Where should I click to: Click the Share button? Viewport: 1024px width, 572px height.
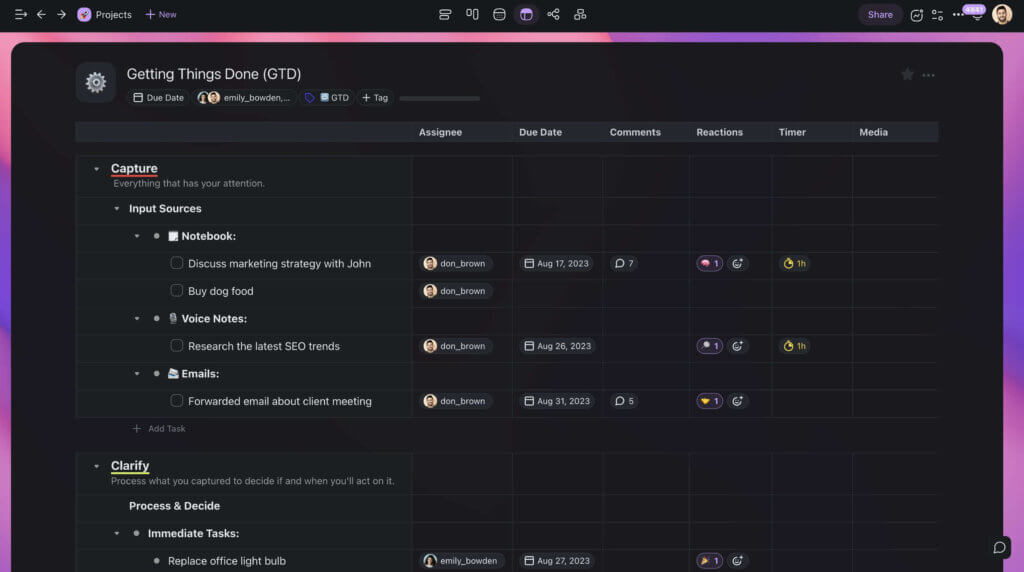click(880, 14)
